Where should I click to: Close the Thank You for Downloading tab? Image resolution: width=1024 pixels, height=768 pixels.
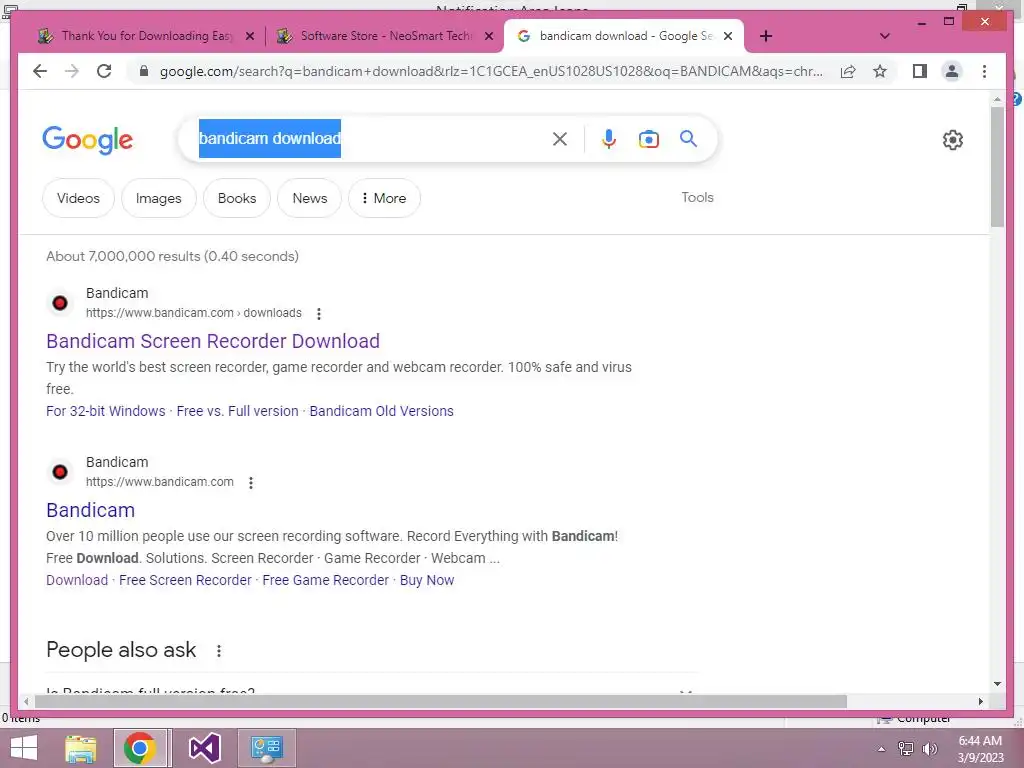click(x=249, y=36)
